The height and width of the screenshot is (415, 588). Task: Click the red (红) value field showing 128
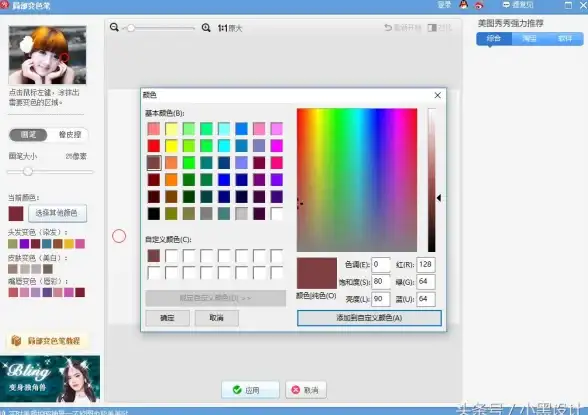426,265
